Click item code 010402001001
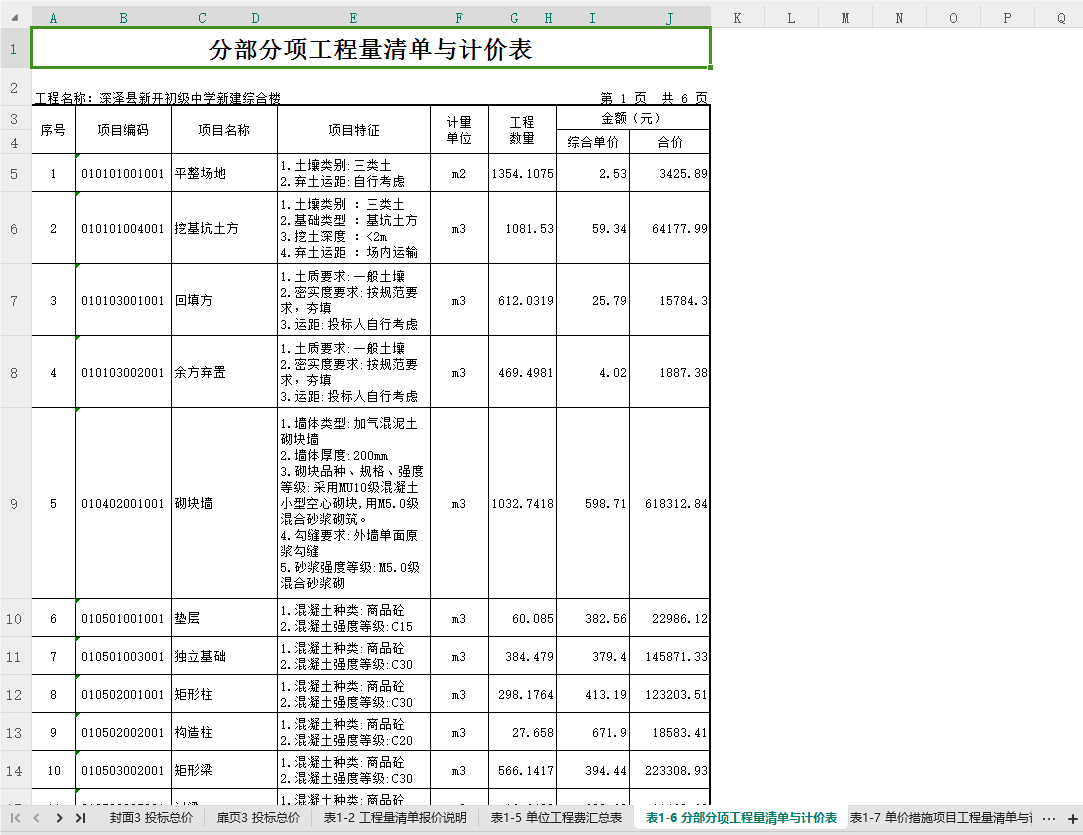 tap(123, 503)
